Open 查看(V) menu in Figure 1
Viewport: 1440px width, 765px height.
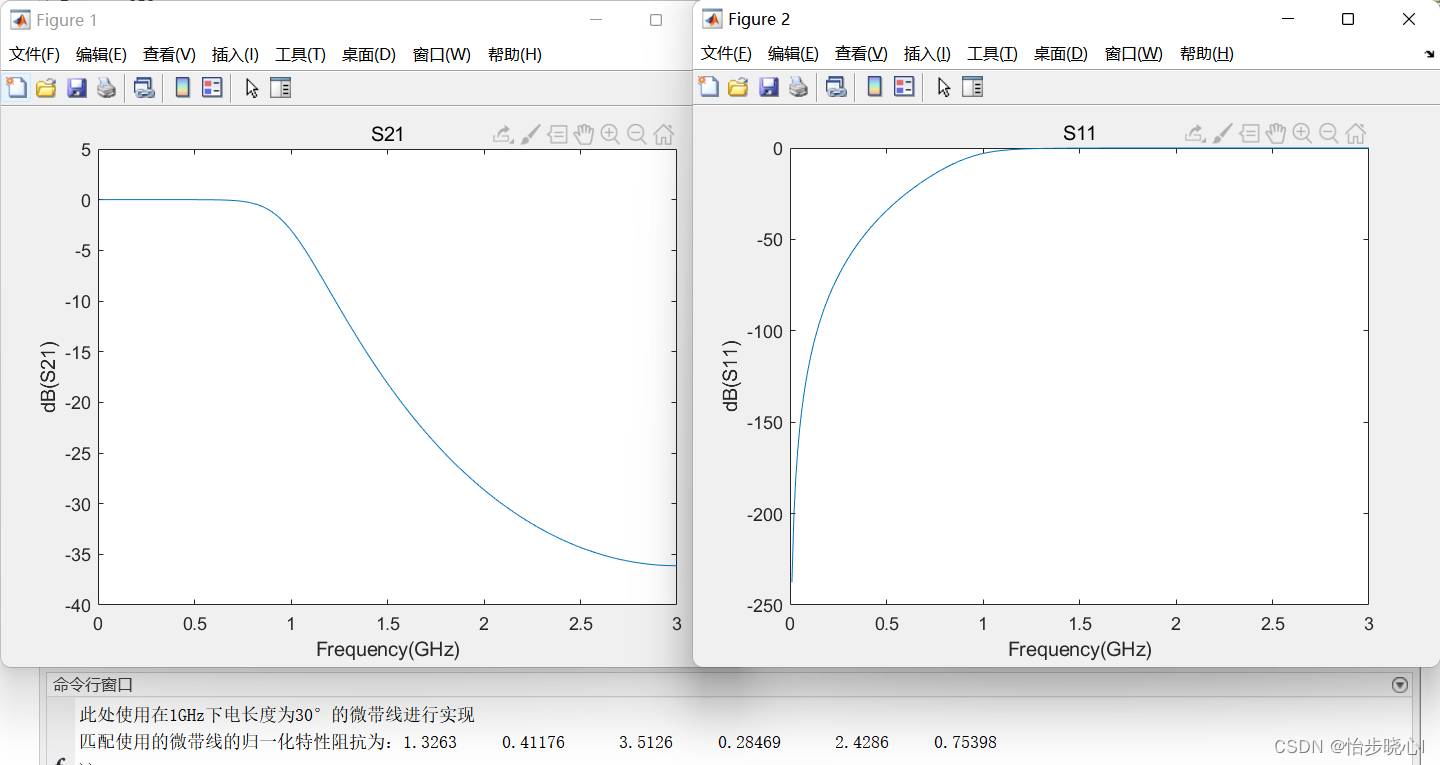[x=169, y=54]
